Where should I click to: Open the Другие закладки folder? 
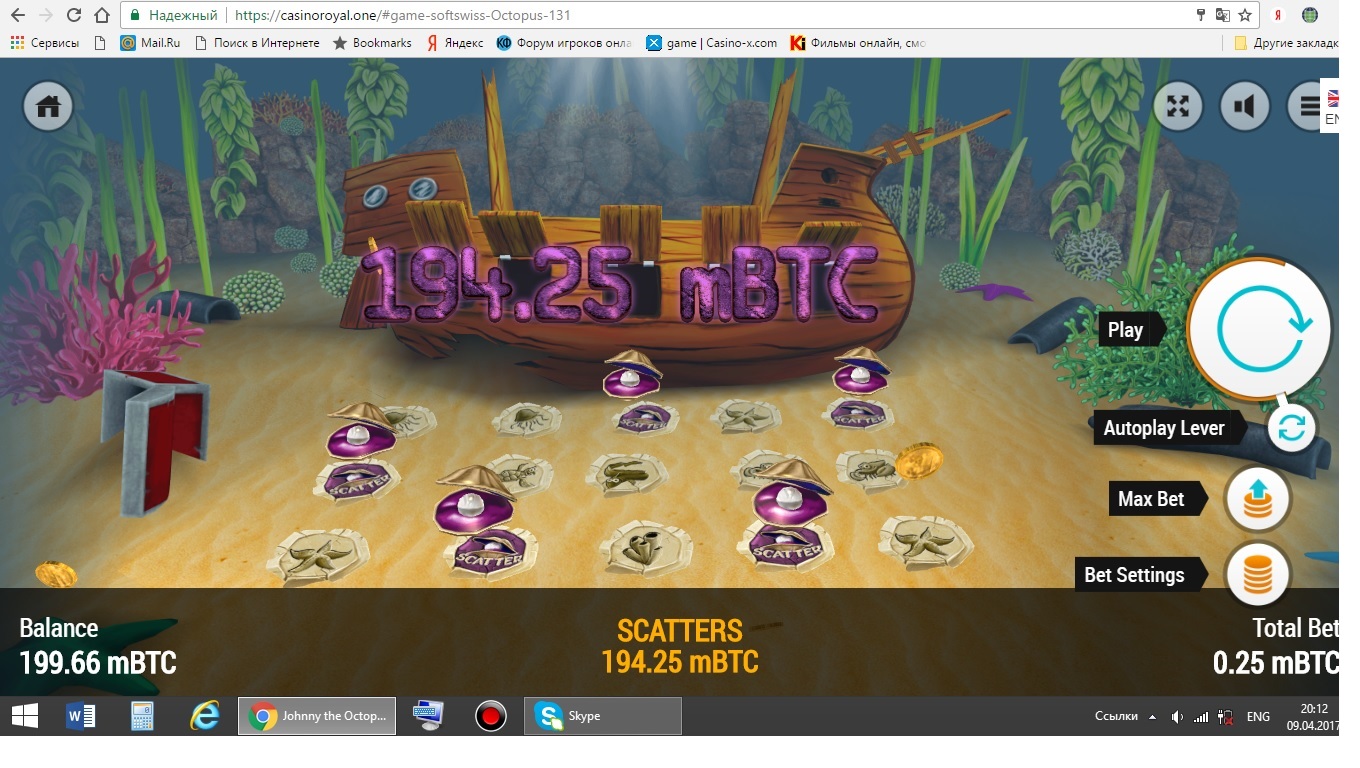point(1286,43)
